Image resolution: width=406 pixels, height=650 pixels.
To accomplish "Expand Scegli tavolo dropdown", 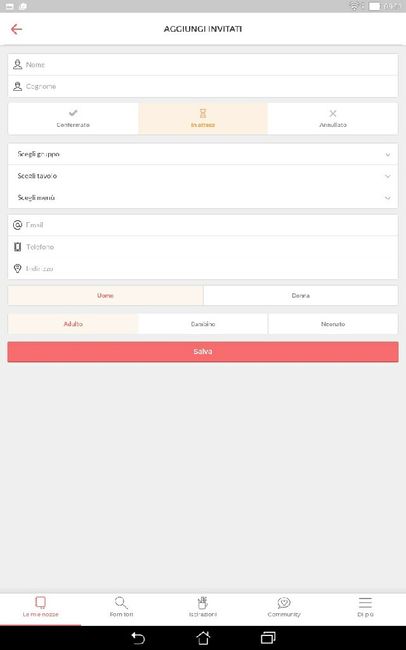I will coord(203,176).
